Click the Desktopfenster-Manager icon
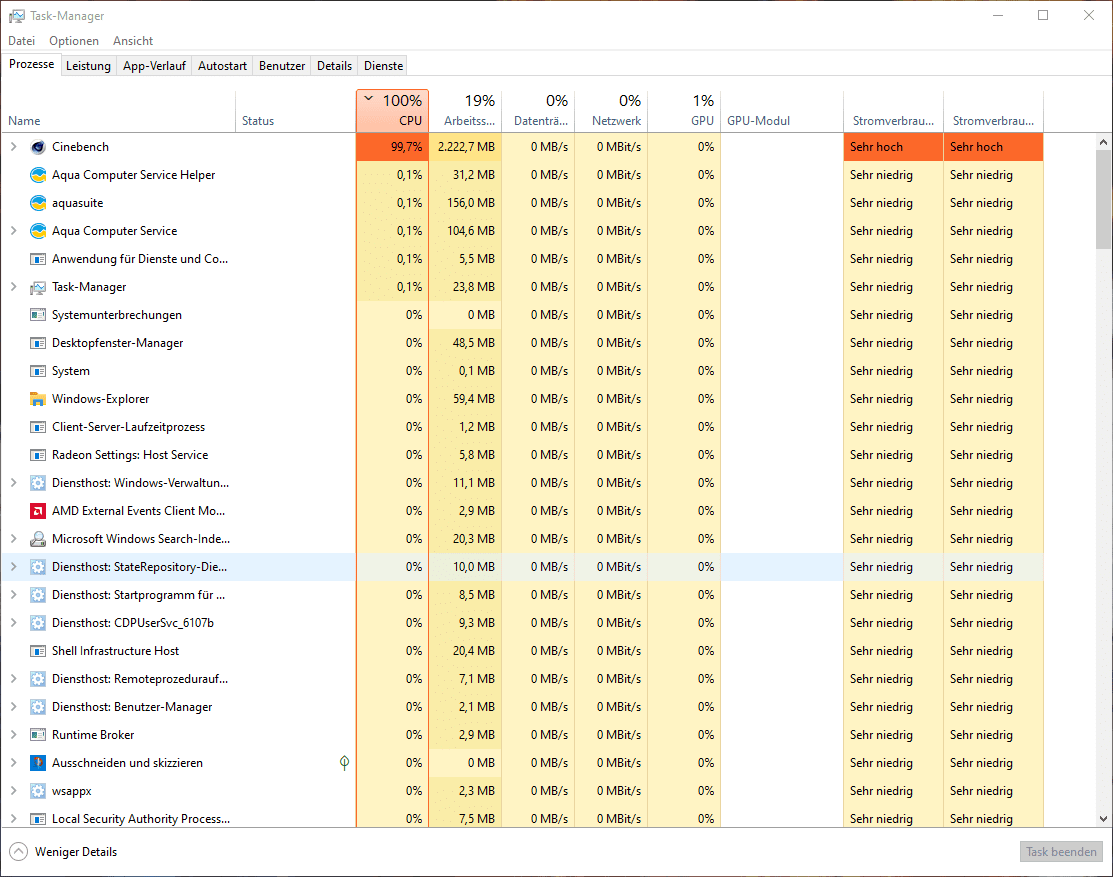Viewport: 1113px width, 877px height. (38, 343)
